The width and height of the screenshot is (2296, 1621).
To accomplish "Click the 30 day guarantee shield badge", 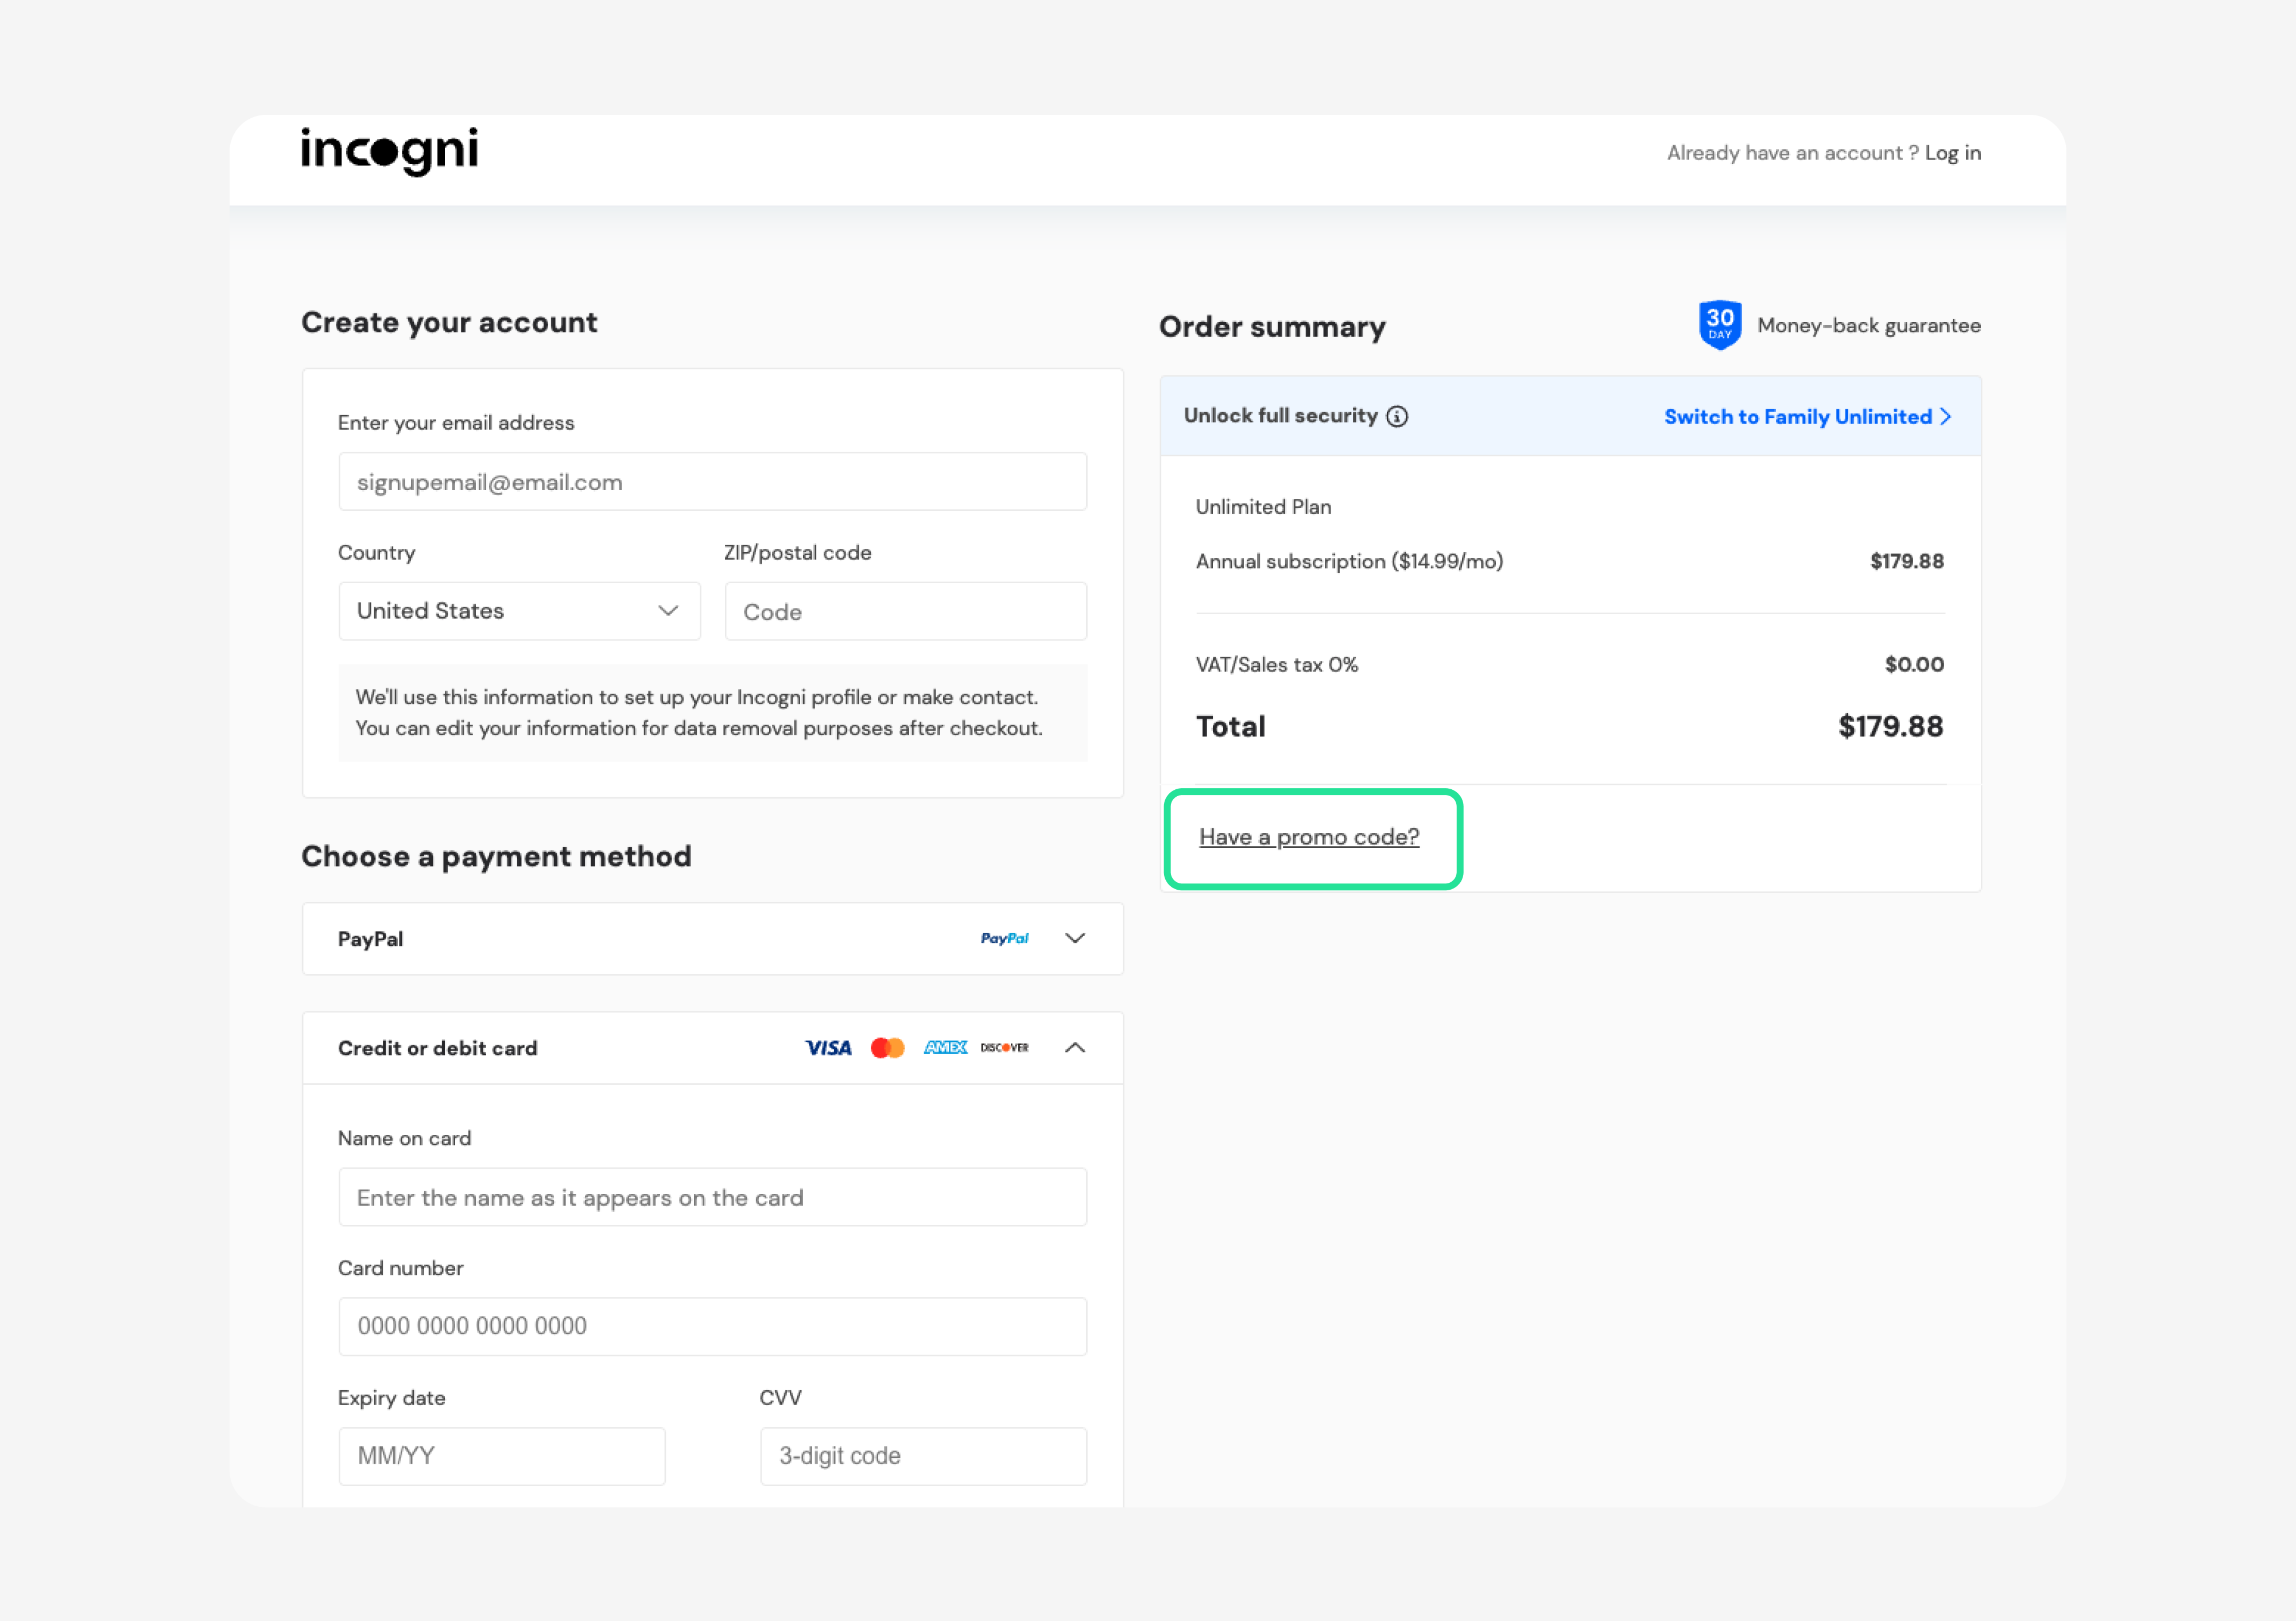I will tap(1719, 325).
